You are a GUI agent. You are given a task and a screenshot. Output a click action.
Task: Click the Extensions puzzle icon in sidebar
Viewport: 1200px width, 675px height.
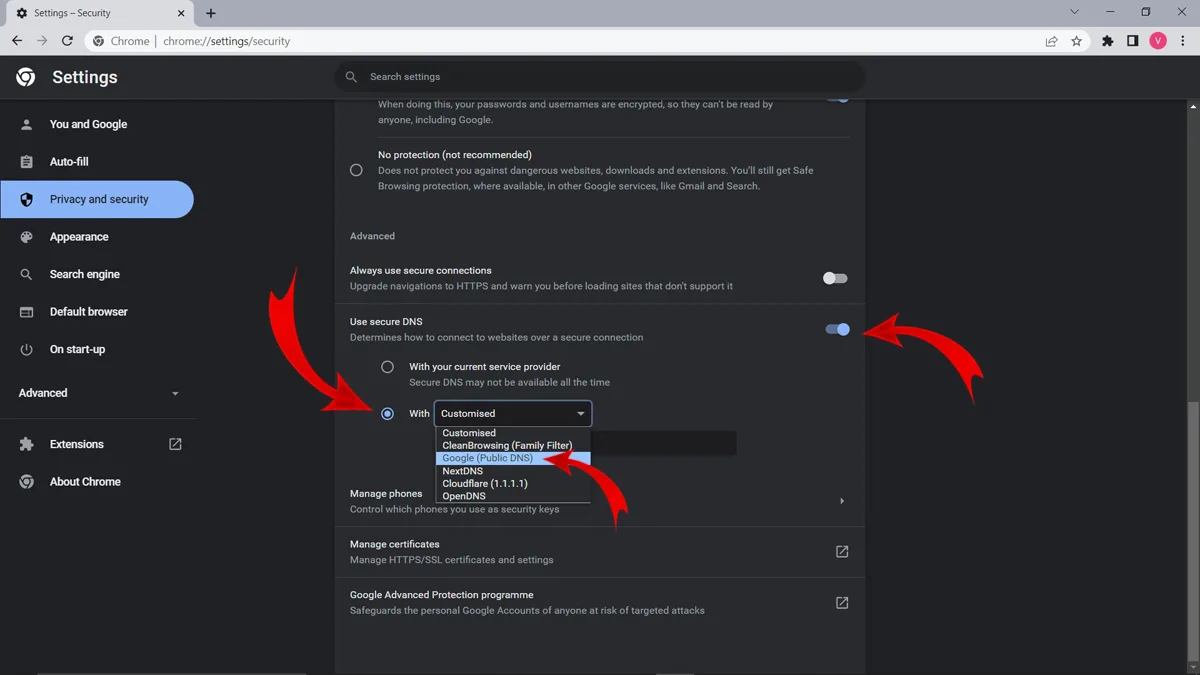point(27,444)
